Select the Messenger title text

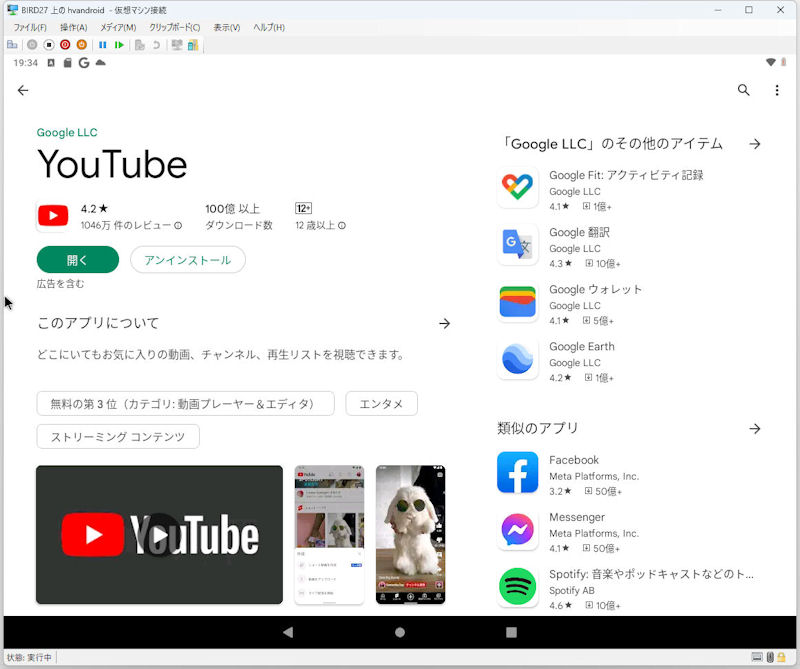click(577, 517)
